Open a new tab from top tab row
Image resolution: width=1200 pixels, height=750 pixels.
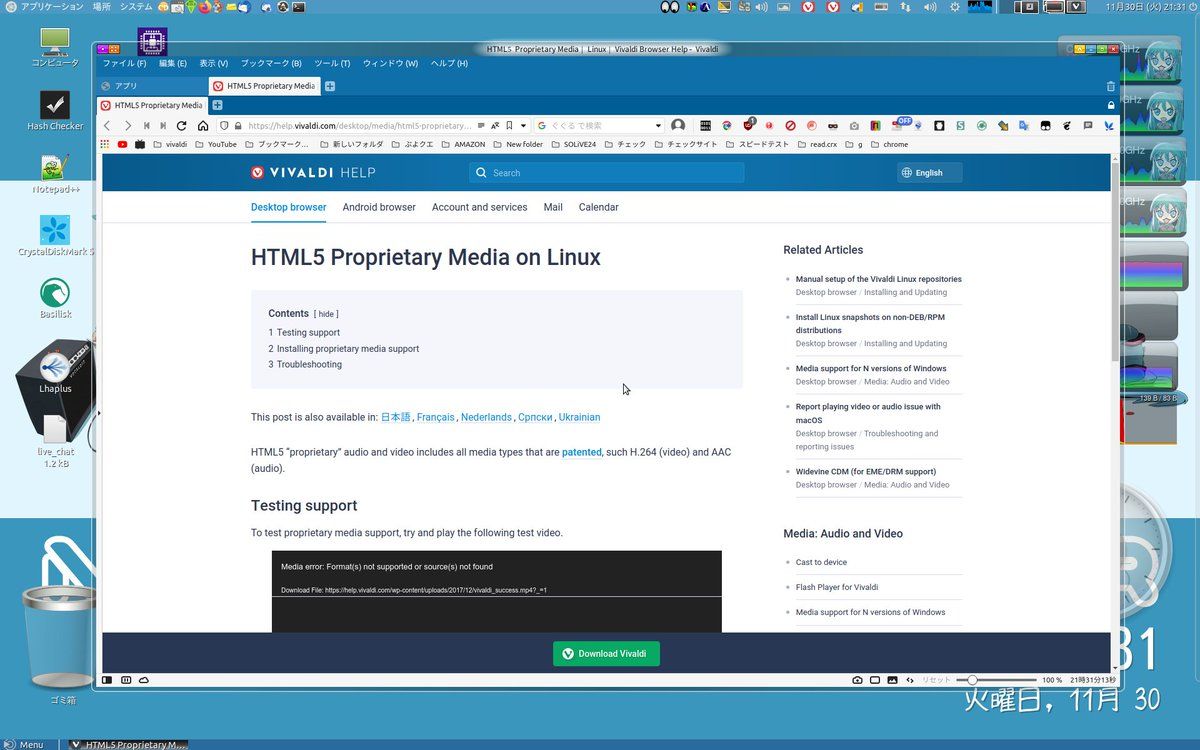[330, 86]
